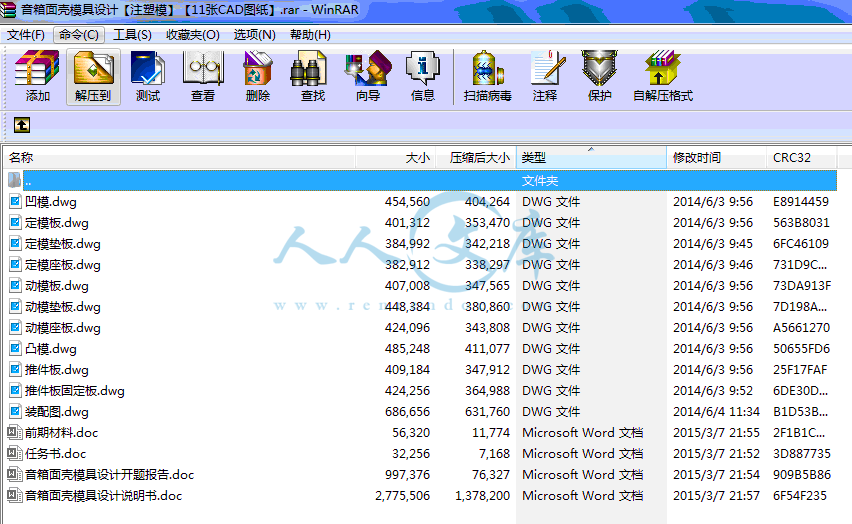Viewport: 852px width, 524px height.
Task: Click the file icon of 定模座板.dwg
Action: [15, 265]
